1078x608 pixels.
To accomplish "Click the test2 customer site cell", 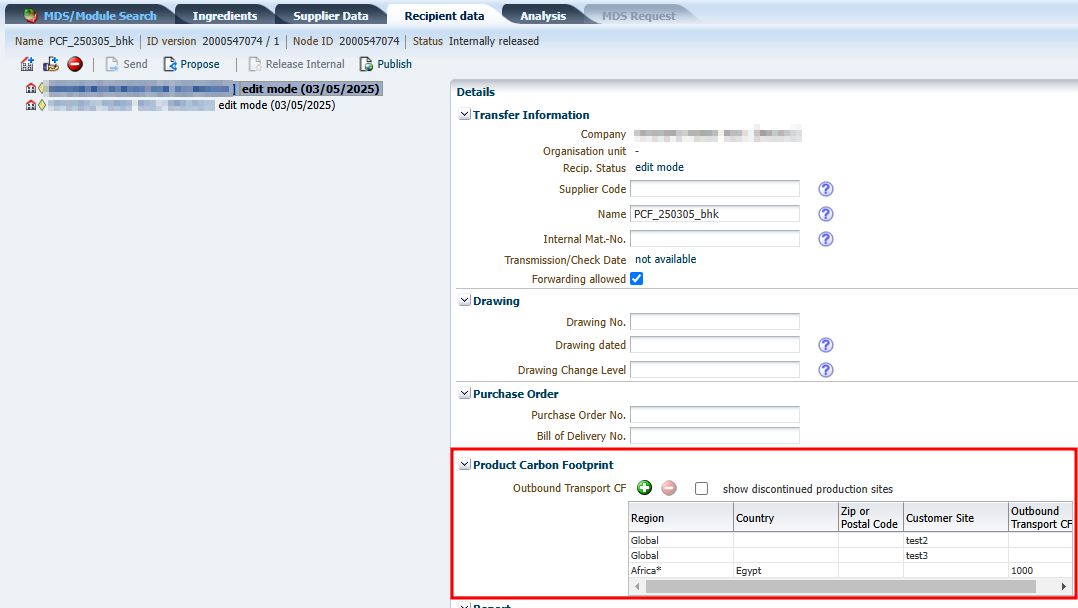I will [x=956, y=541].
